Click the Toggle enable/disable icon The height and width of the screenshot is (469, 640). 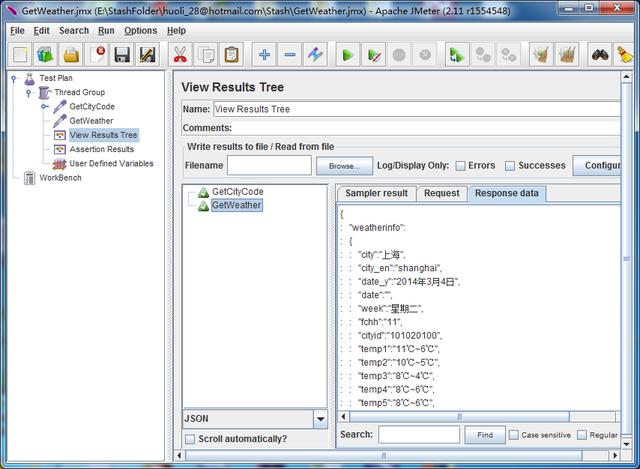pos(315,54)
